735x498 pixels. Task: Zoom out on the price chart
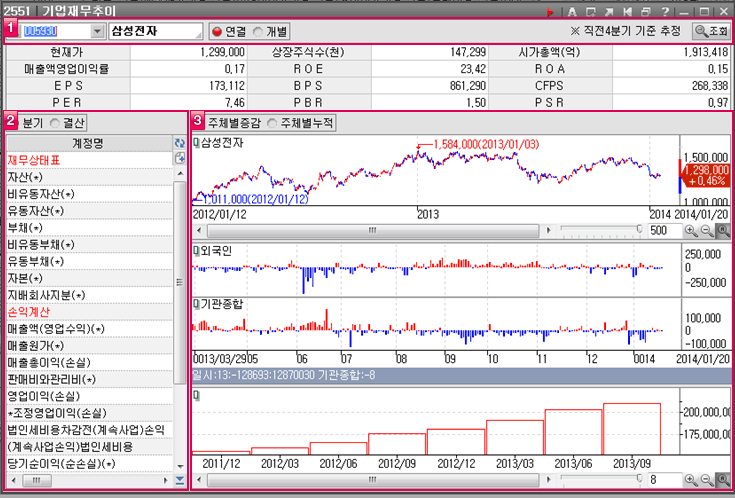click(x=706, y=231)
